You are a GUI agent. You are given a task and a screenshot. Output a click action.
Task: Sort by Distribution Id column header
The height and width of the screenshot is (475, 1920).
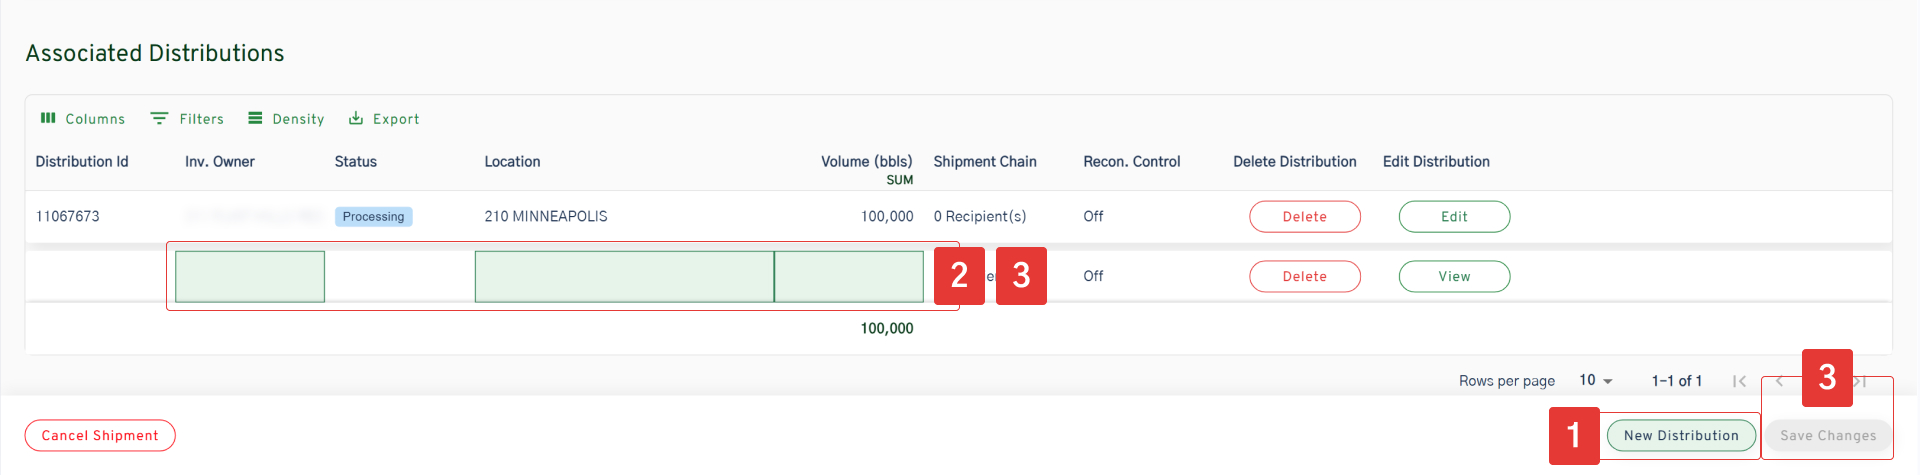pyautogui.click(x=82, y=162)
